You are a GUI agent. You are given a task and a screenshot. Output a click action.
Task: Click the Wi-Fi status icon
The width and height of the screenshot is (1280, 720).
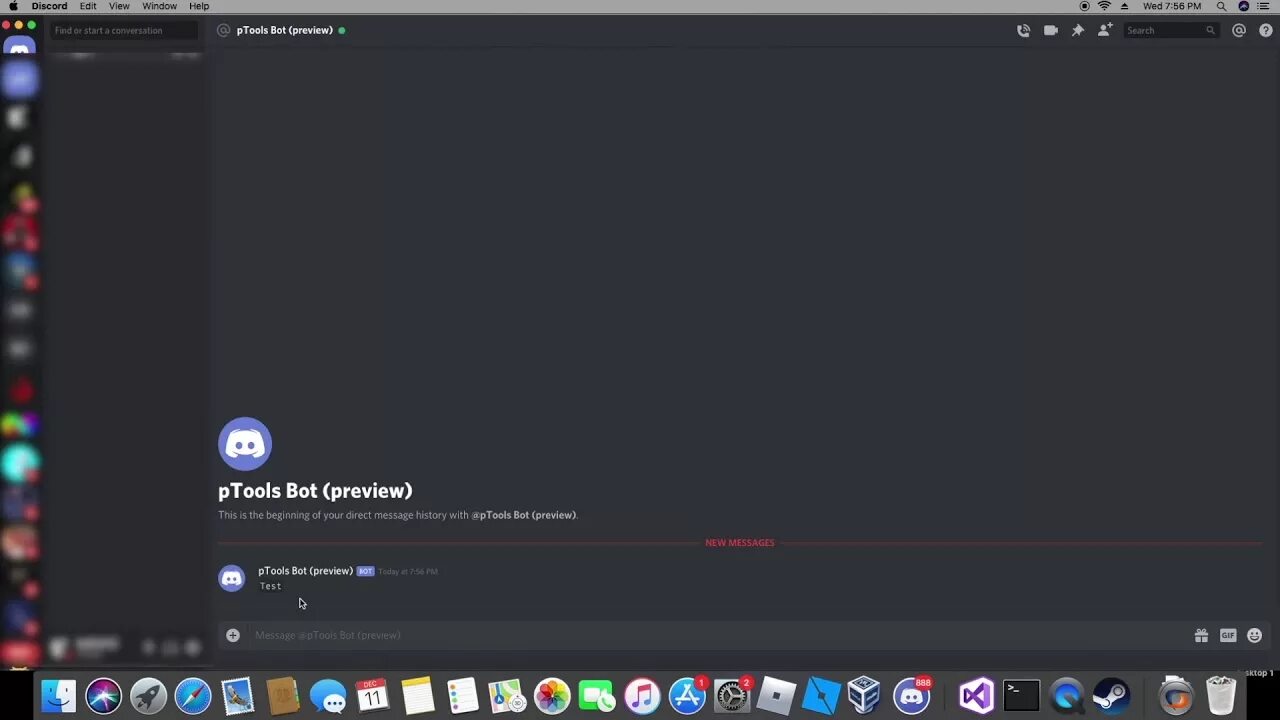(x=1104, y=6)
